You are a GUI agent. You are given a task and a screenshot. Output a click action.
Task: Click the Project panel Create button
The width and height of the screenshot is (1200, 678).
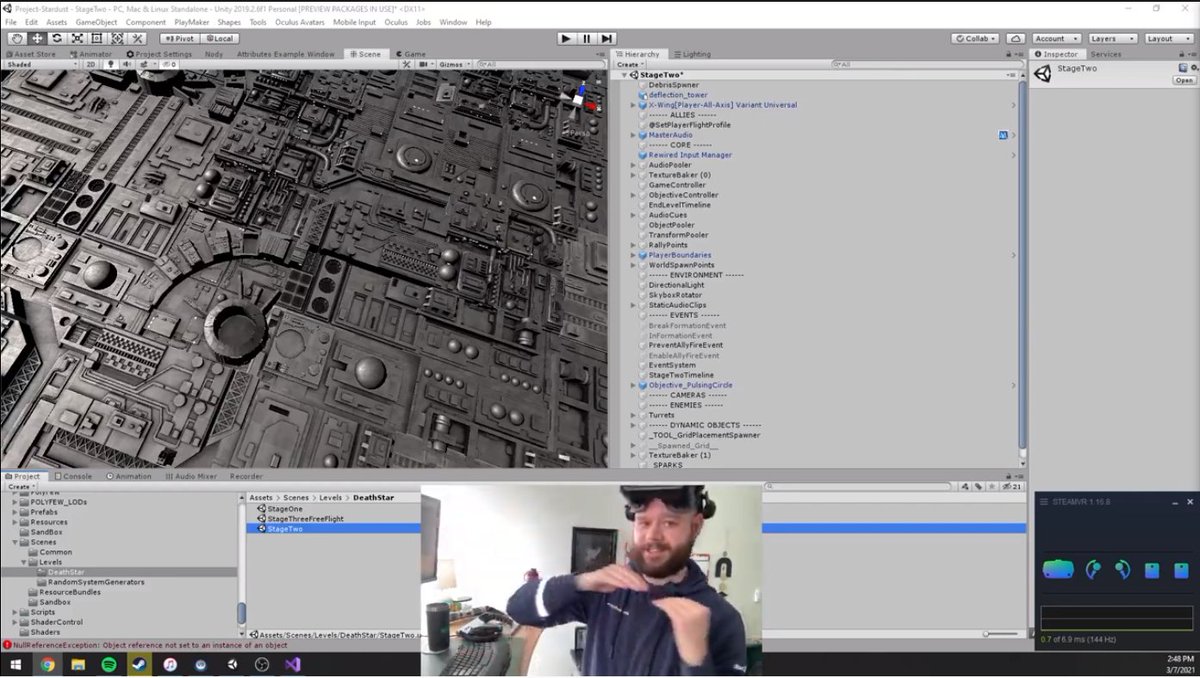pyautogui.click(x=19, y=486)
